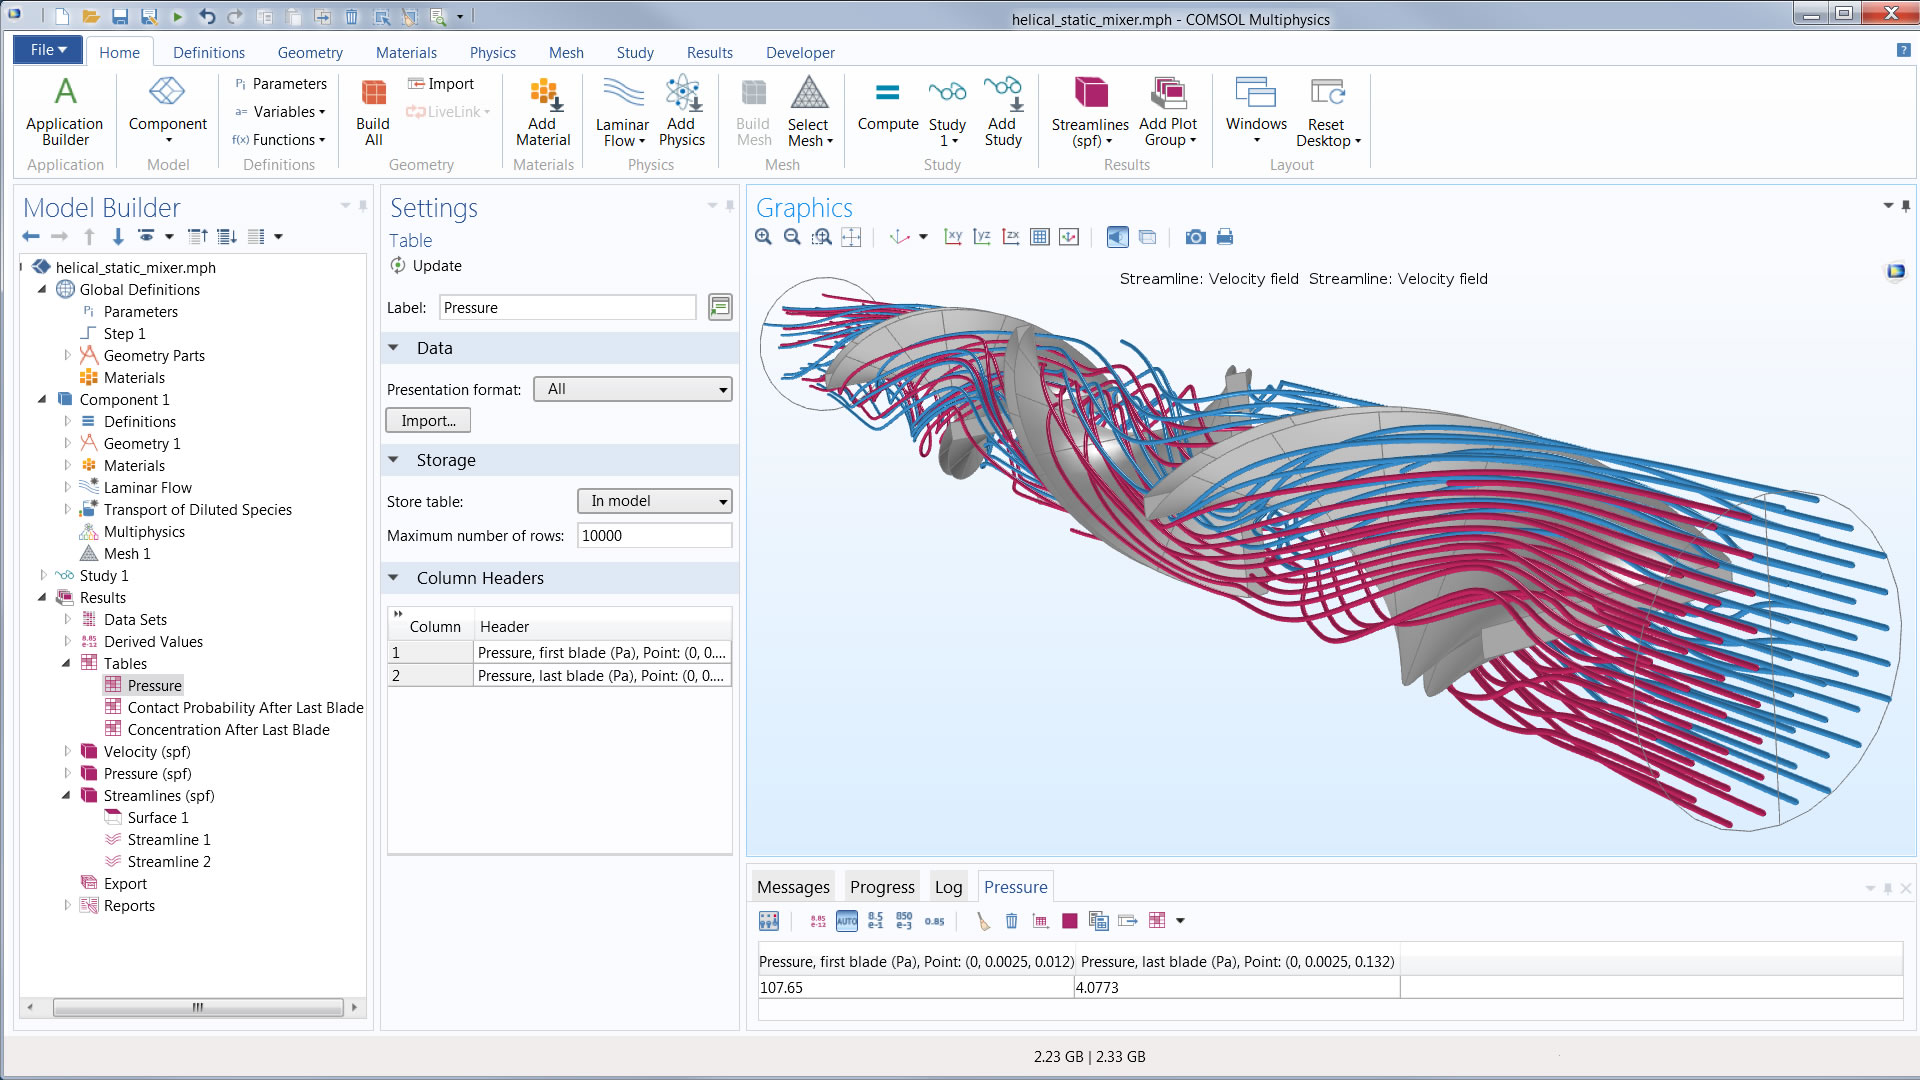Open the Application Builder
The height and width of the screenshot is (1080, 1920).
pos(65,112)
